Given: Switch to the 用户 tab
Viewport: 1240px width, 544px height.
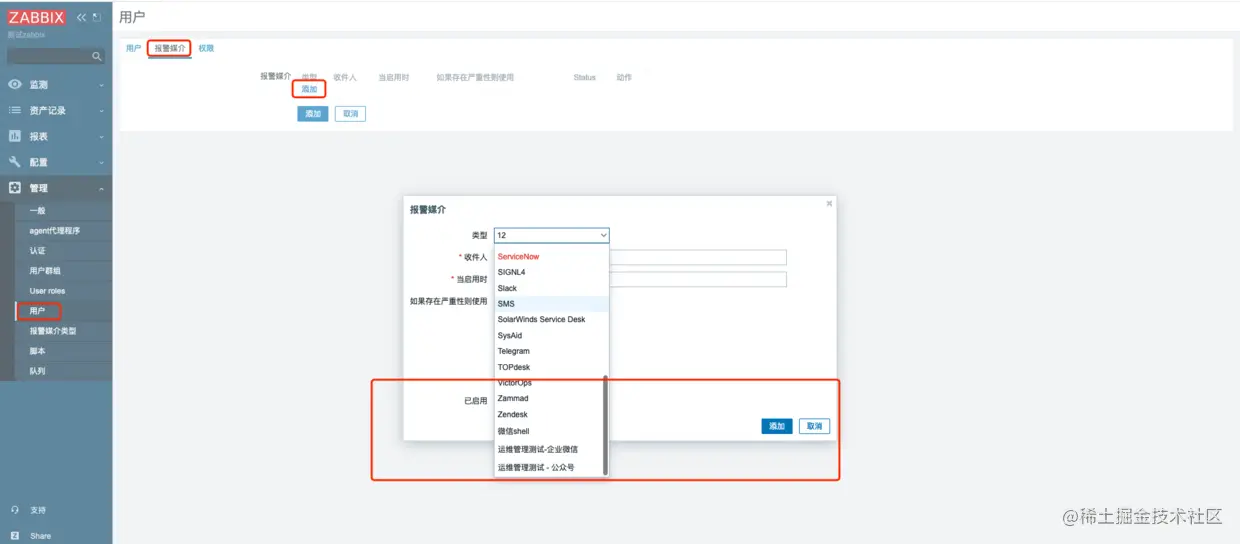Looking at the screenshot, I should [x=133, y=48].
